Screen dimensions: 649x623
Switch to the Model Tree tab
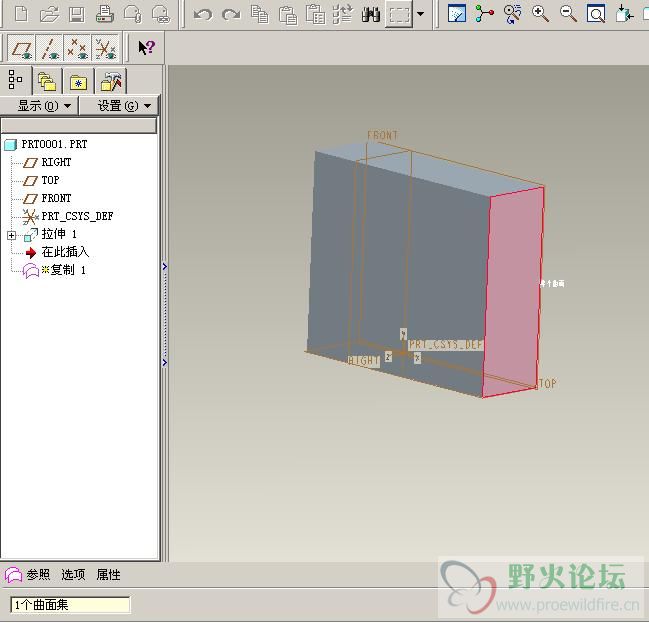(16, 79)
